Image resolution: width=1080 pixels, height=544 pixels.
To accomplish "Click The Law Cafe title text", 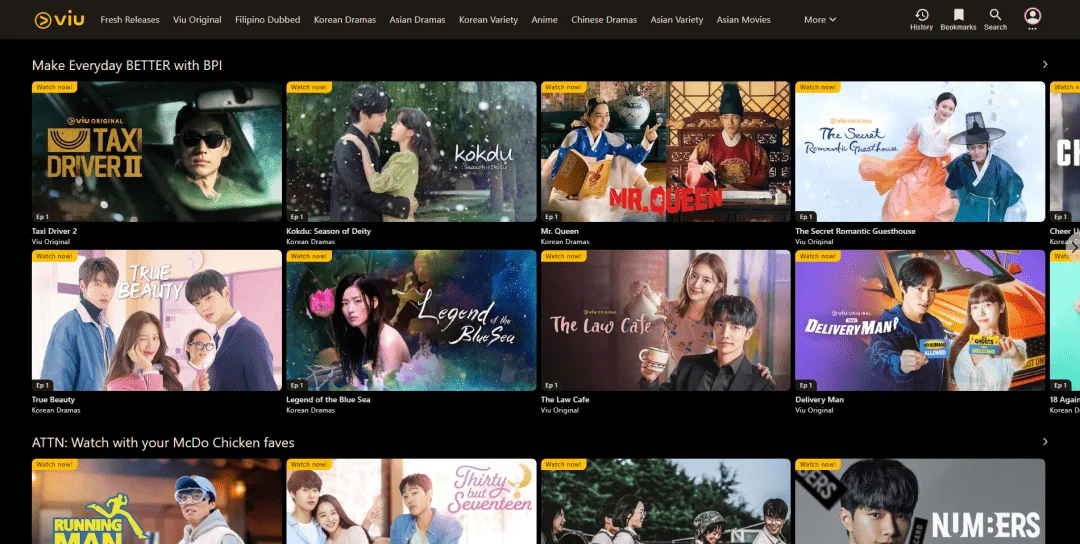I will click(565, 399).
